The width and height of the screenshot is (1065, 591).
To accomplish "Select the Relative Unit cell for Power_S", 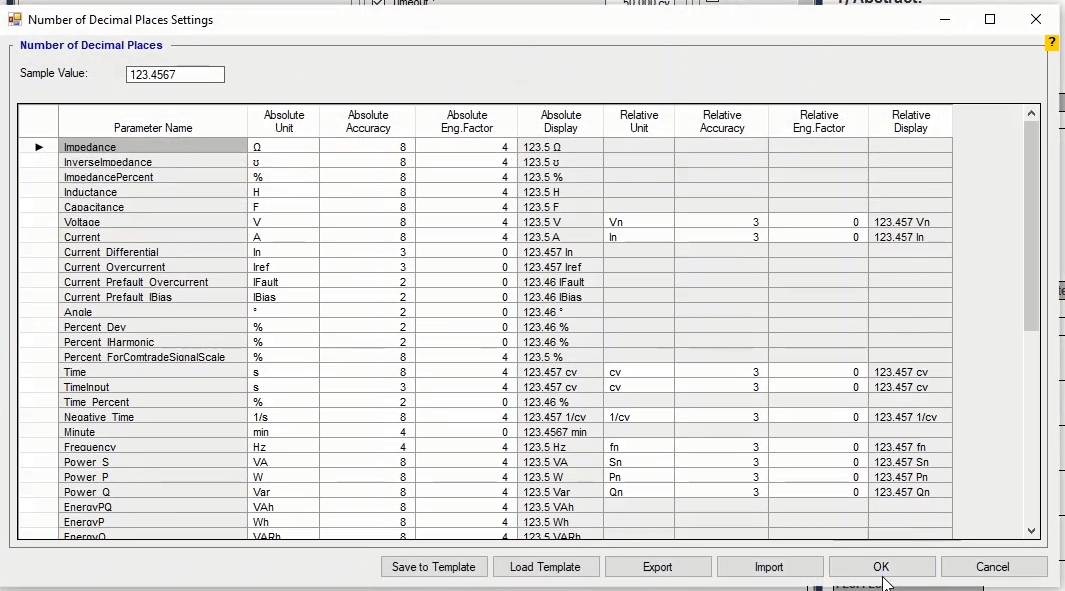I will click(x=639, y=462).
